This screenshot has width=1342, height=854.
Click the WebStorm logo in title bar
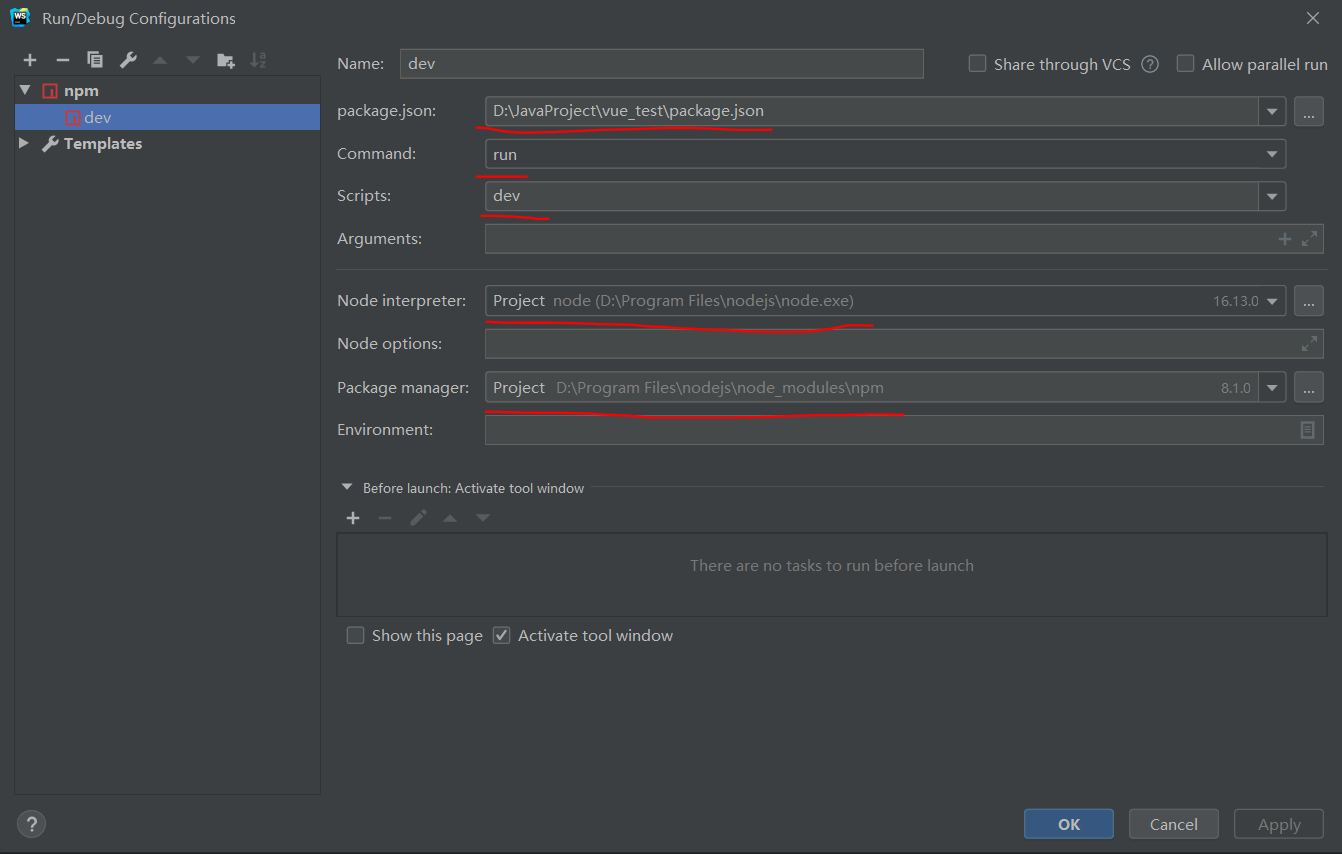click(x=20, y=18)
